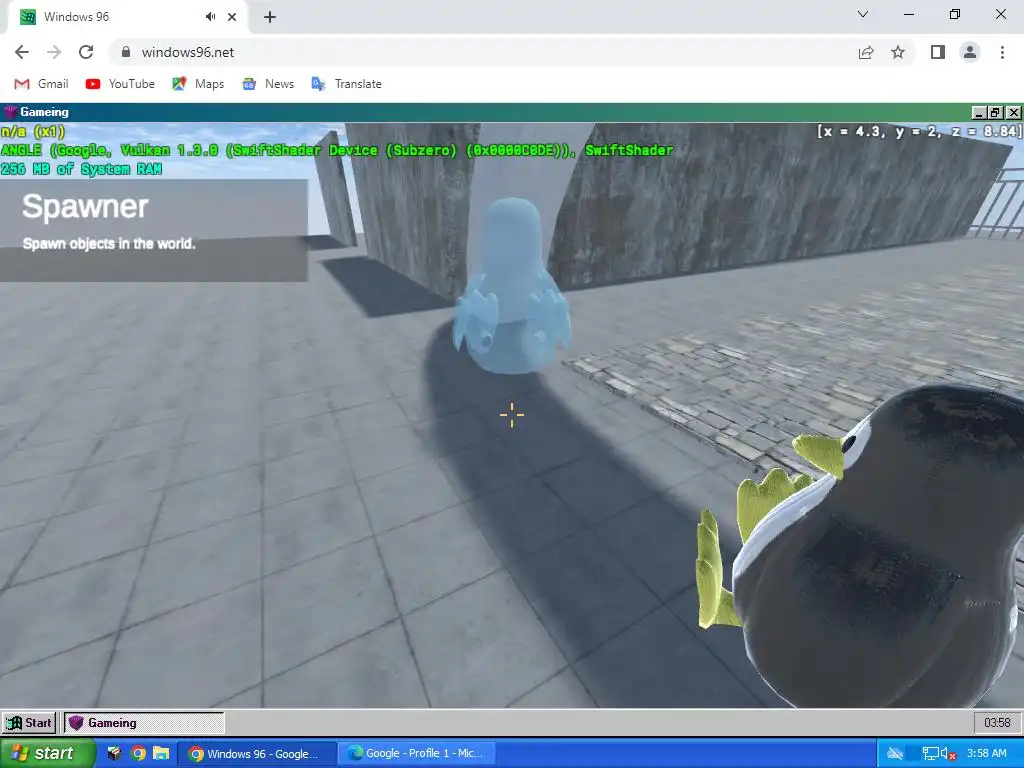Image resolution: width=1024 pixels, height=768 pixels.
Task: Click the yellow crosshair
Action: pyautogui.click(x=512, y=415)
